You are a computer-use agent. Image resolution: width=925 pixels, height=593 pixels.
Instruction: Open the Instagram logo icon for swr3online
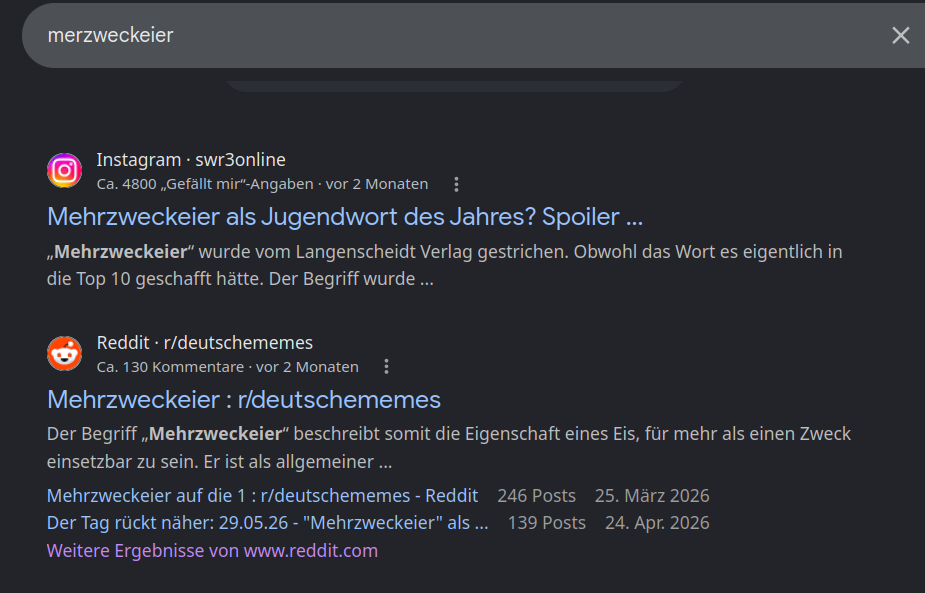tap(64, 171)
